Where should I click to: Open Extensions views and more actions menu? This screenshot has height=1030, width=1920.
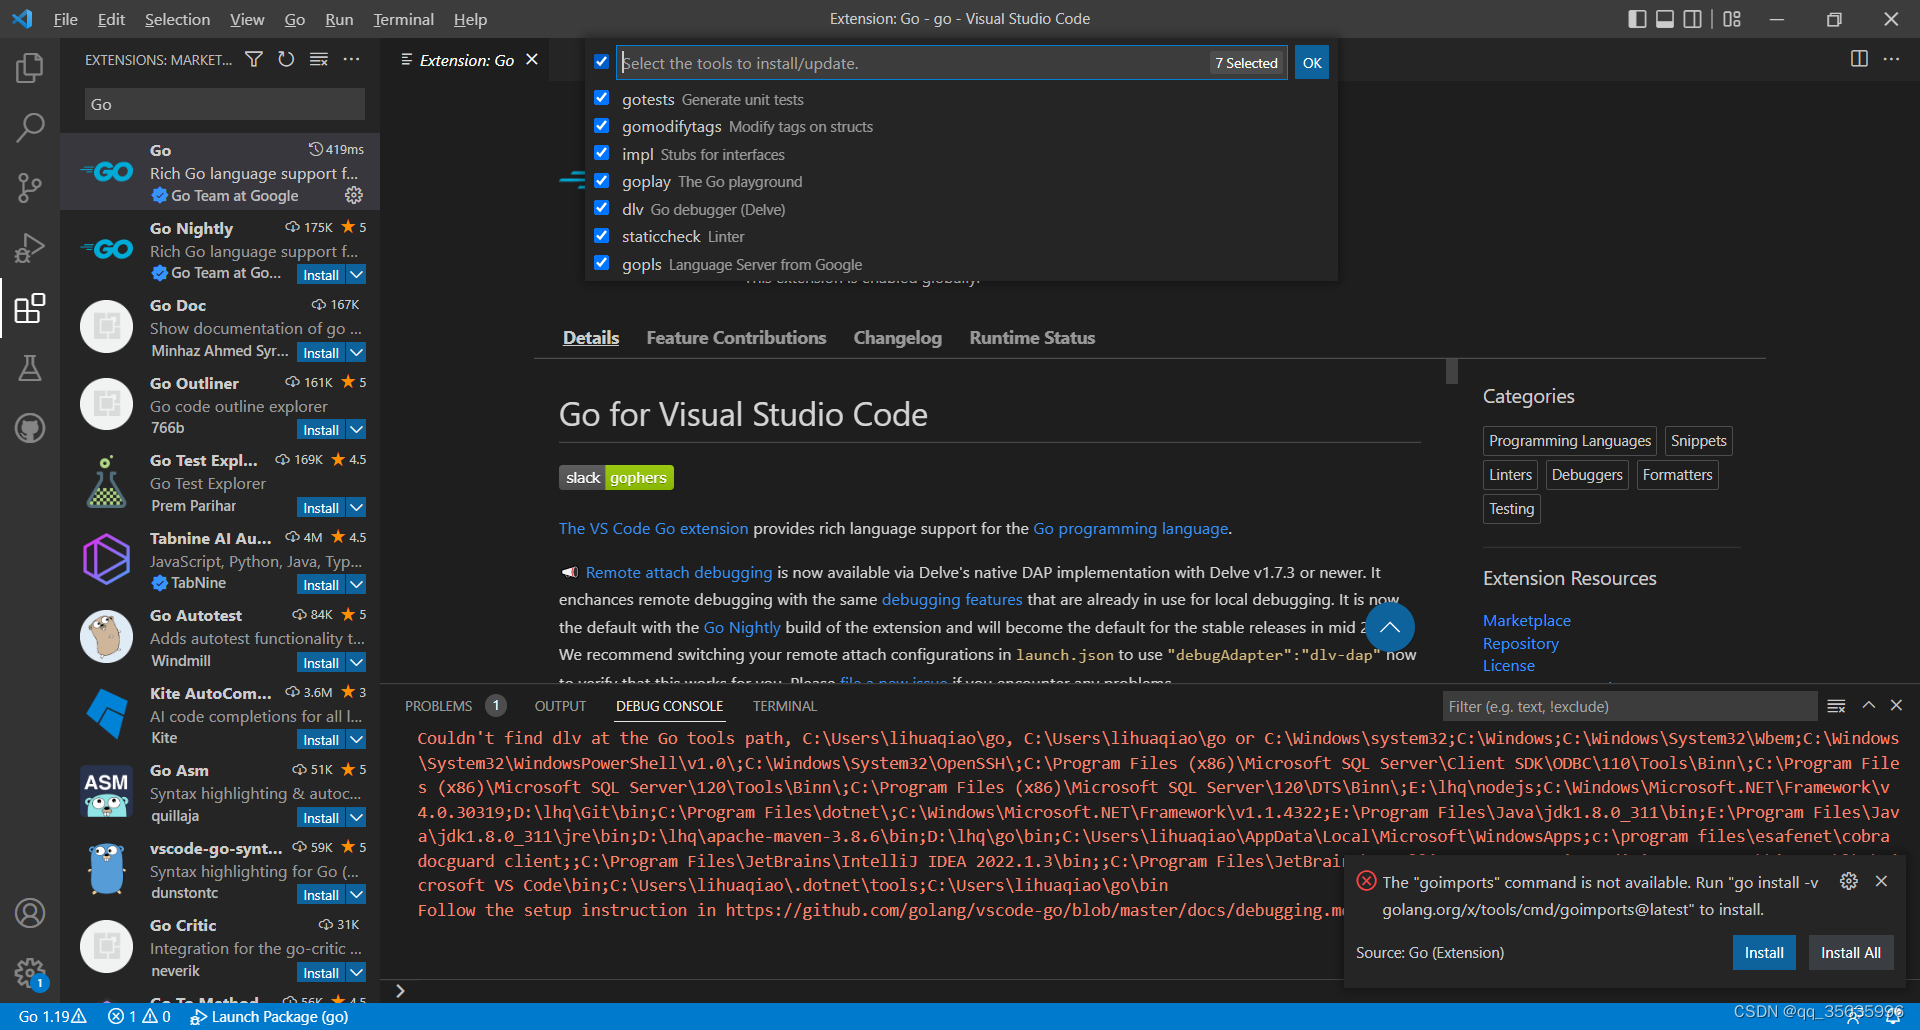coord(351,60)
